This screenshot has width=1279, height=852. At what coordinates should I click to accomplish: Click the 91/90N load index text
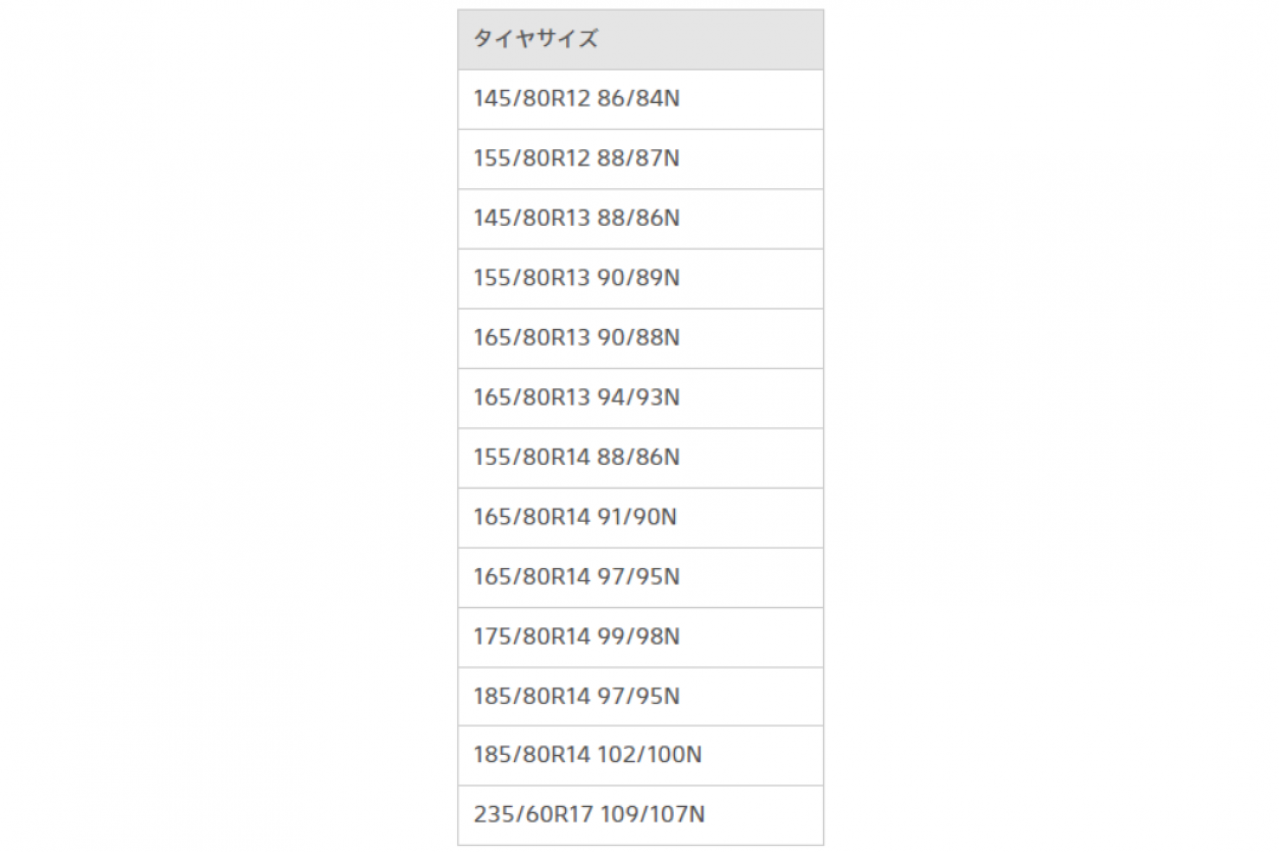(x=637, y=517)
